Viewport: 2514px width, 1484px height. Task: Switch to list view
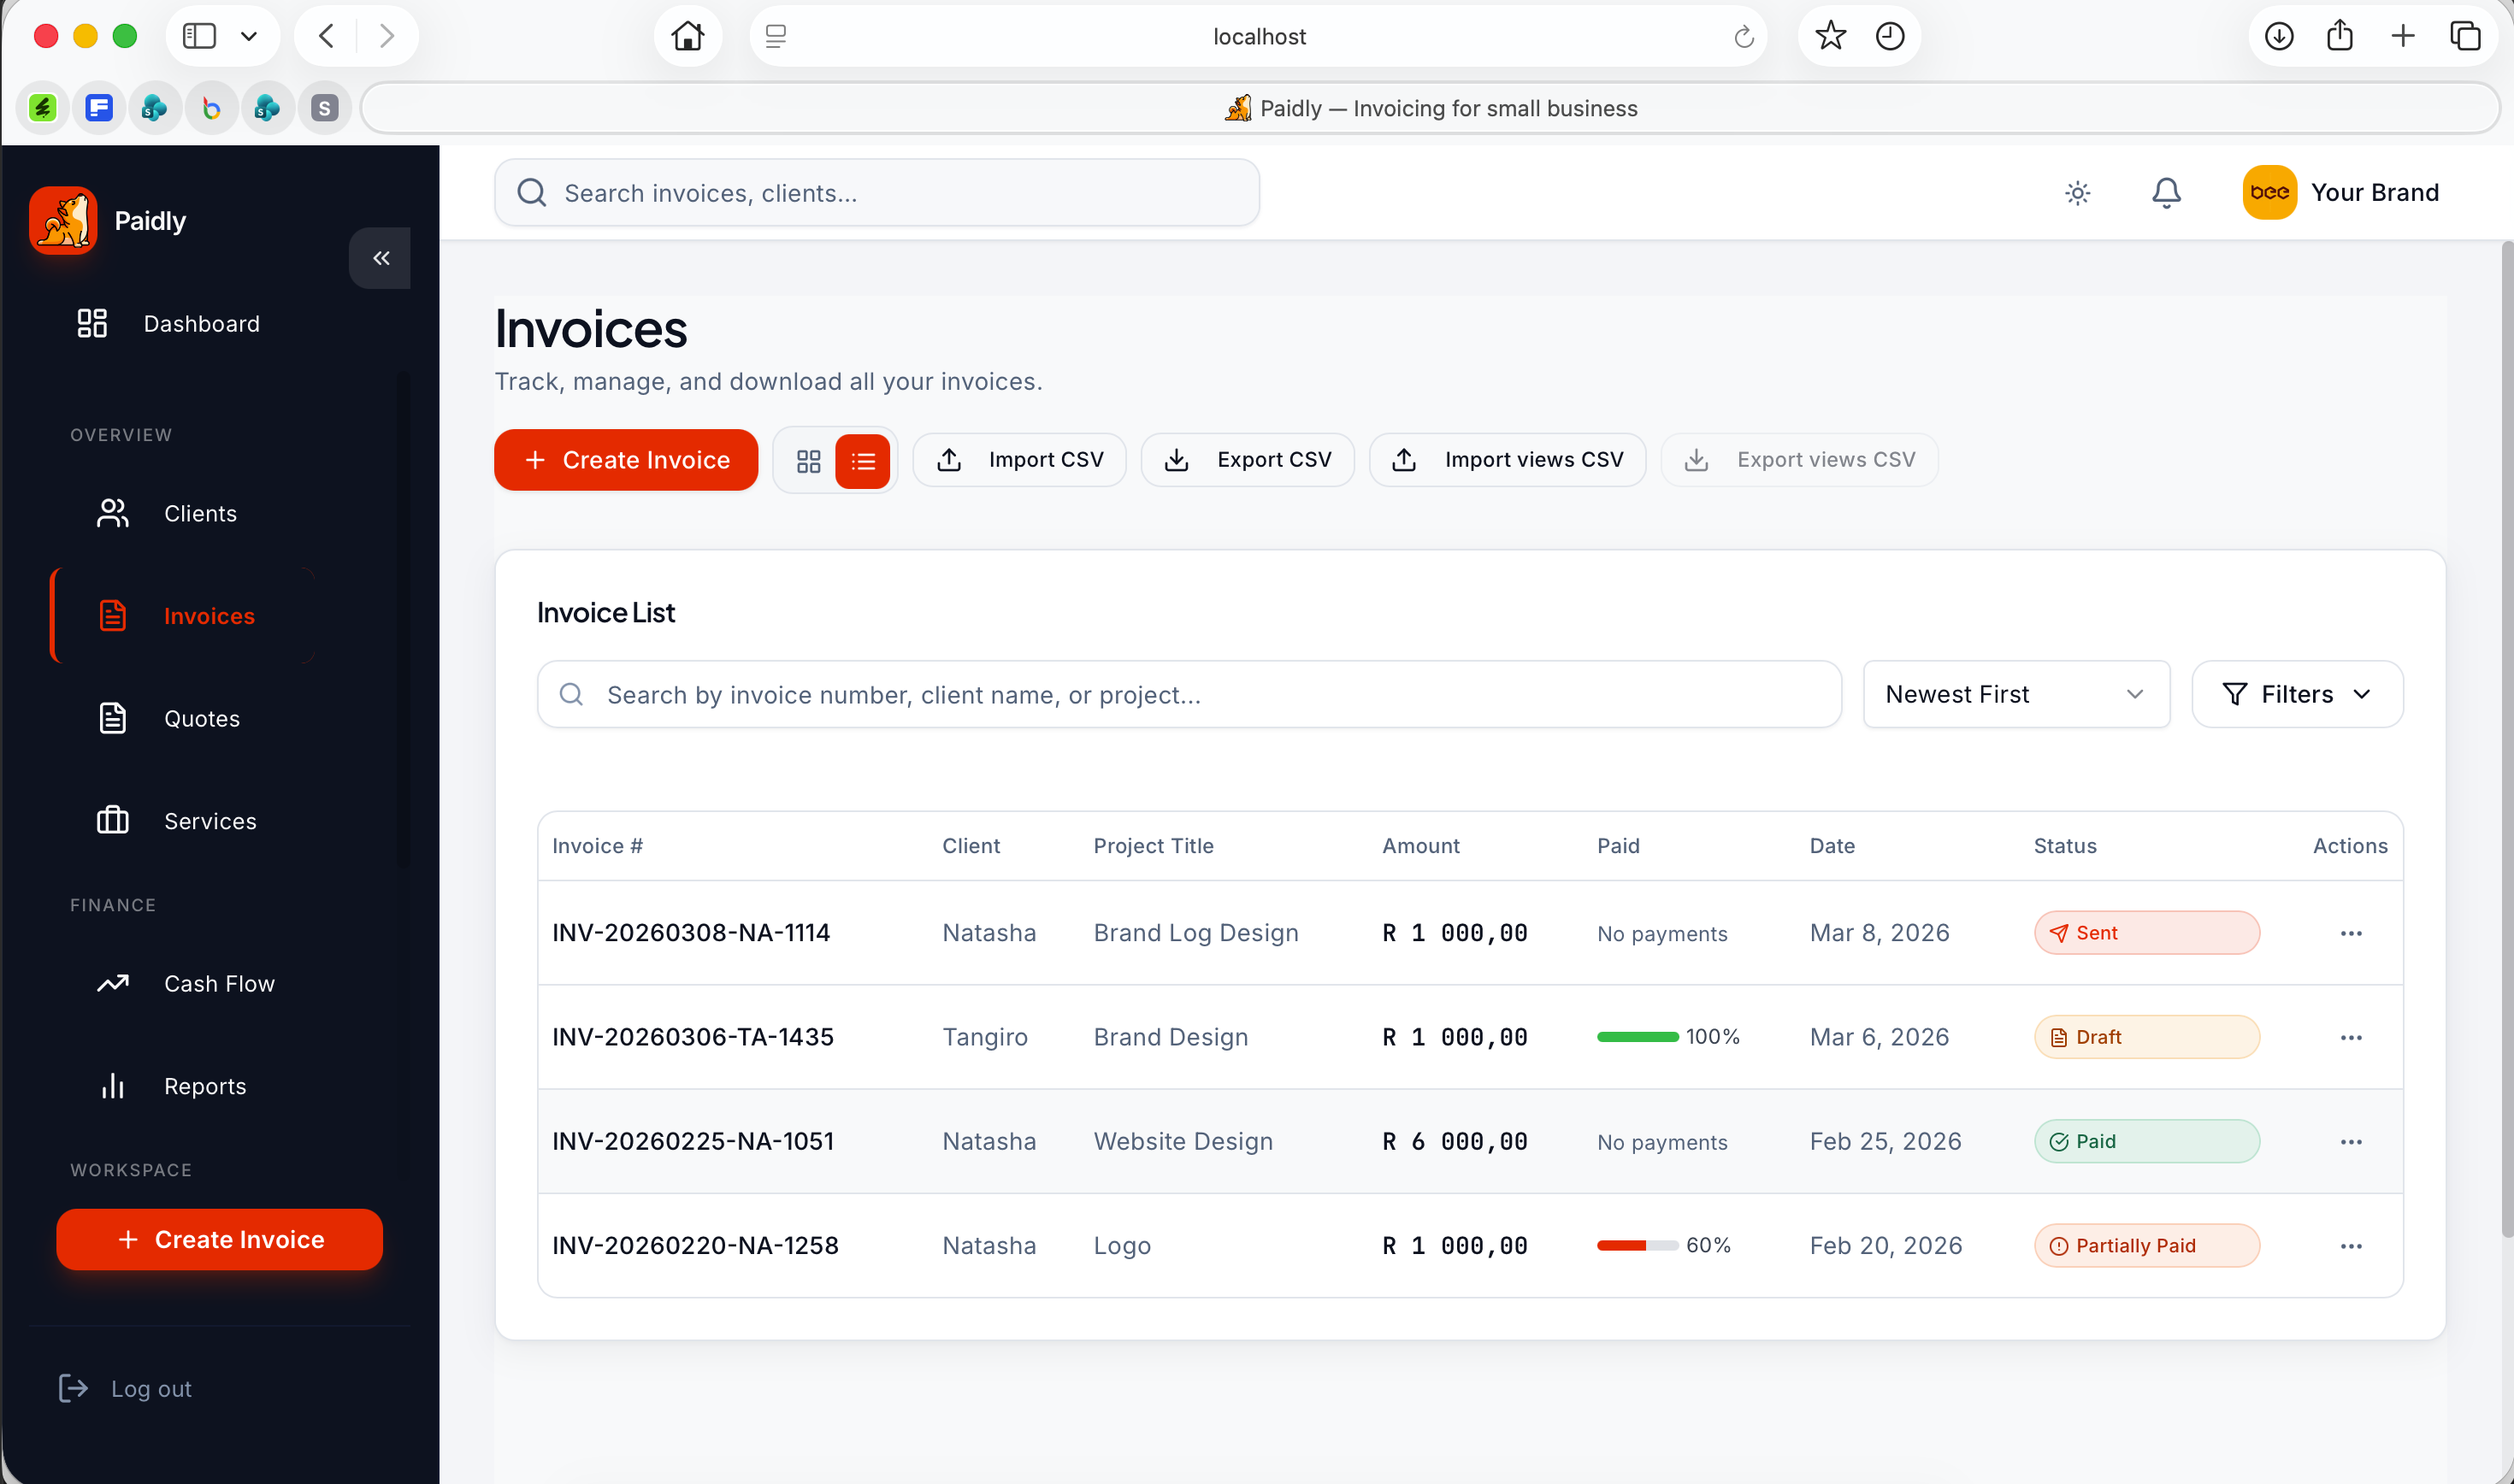(863, 461)
